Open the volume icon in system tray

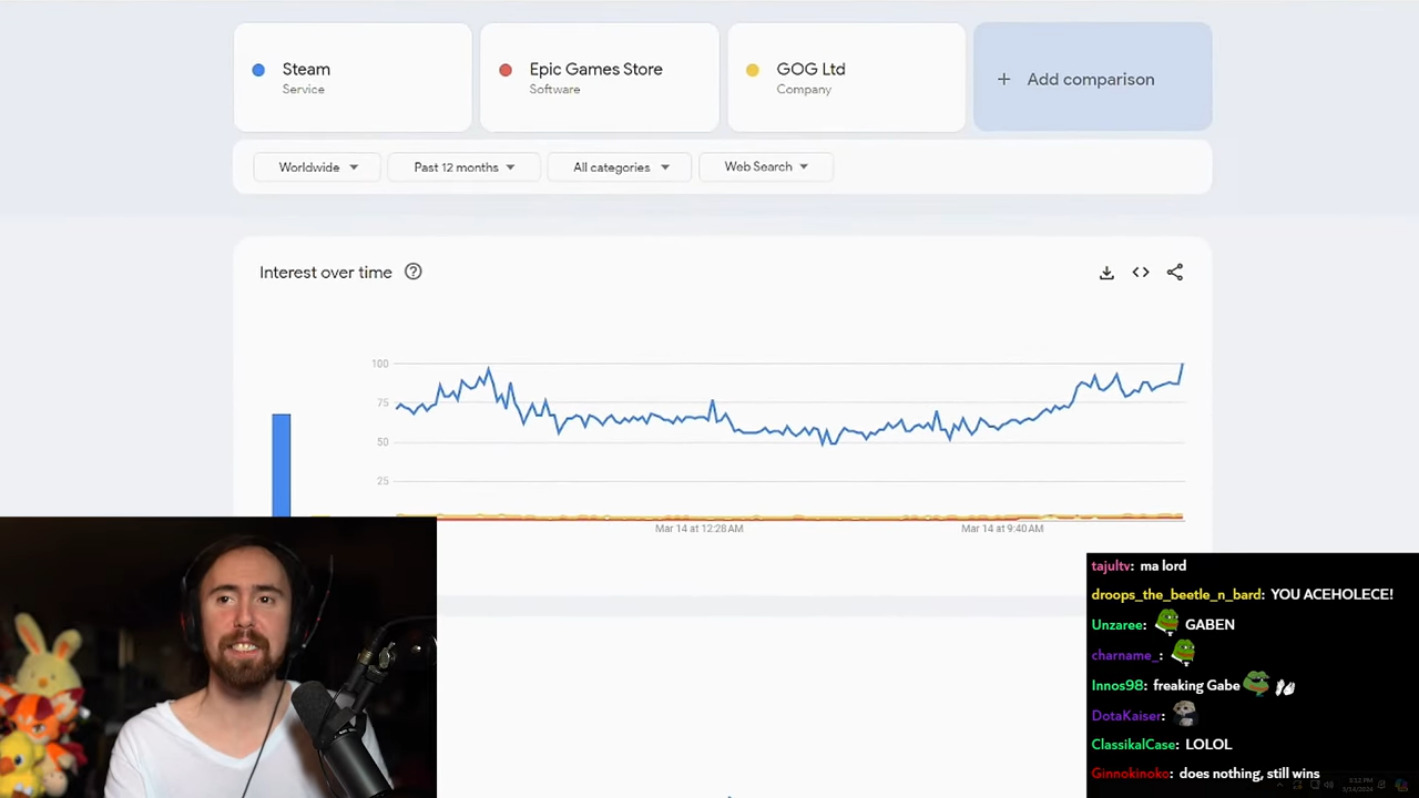(1329, 785)
